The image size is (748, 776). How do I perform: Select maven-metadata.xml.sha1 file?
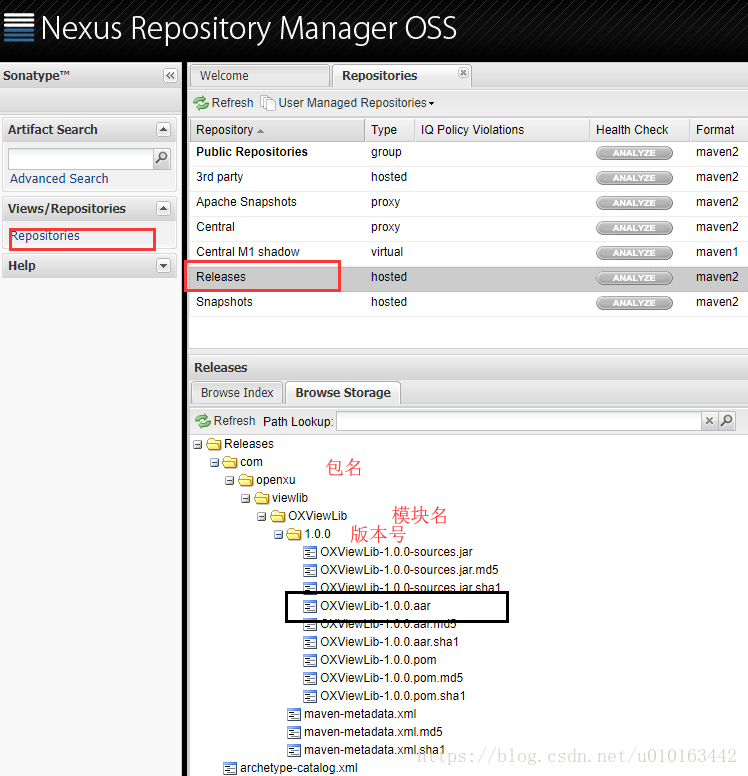[374, 750]
